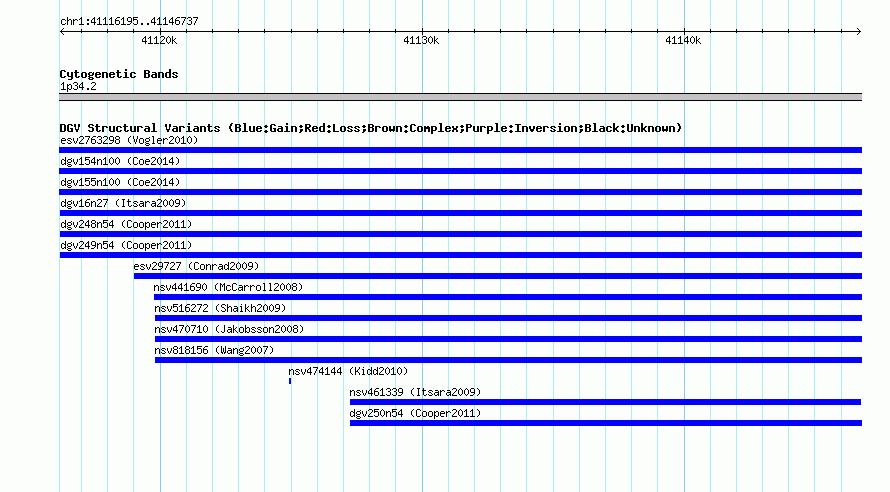Click the blue bar under dgv249n54

coord(460,255)
